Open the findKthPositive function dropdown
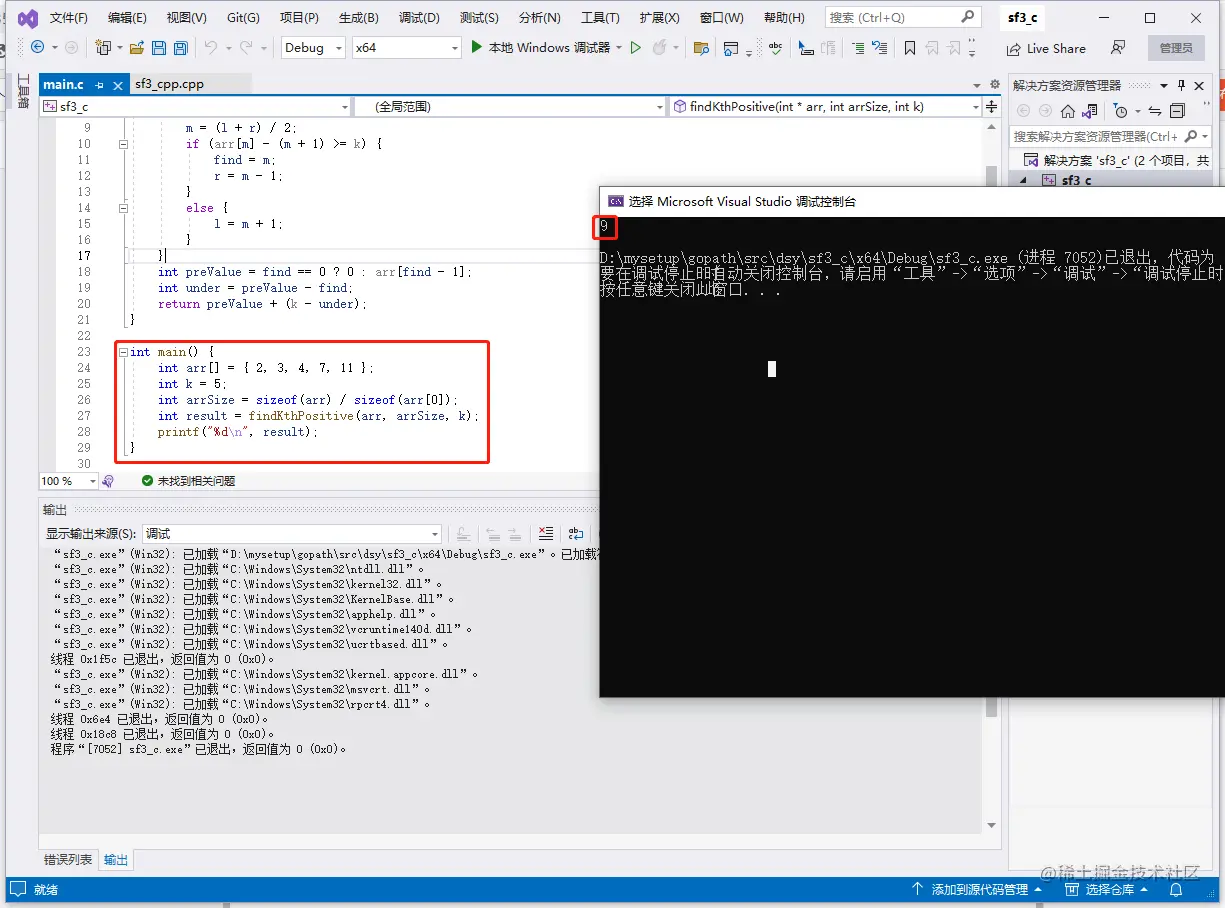This screenshot has height=908, width=1225. (826, 106)
